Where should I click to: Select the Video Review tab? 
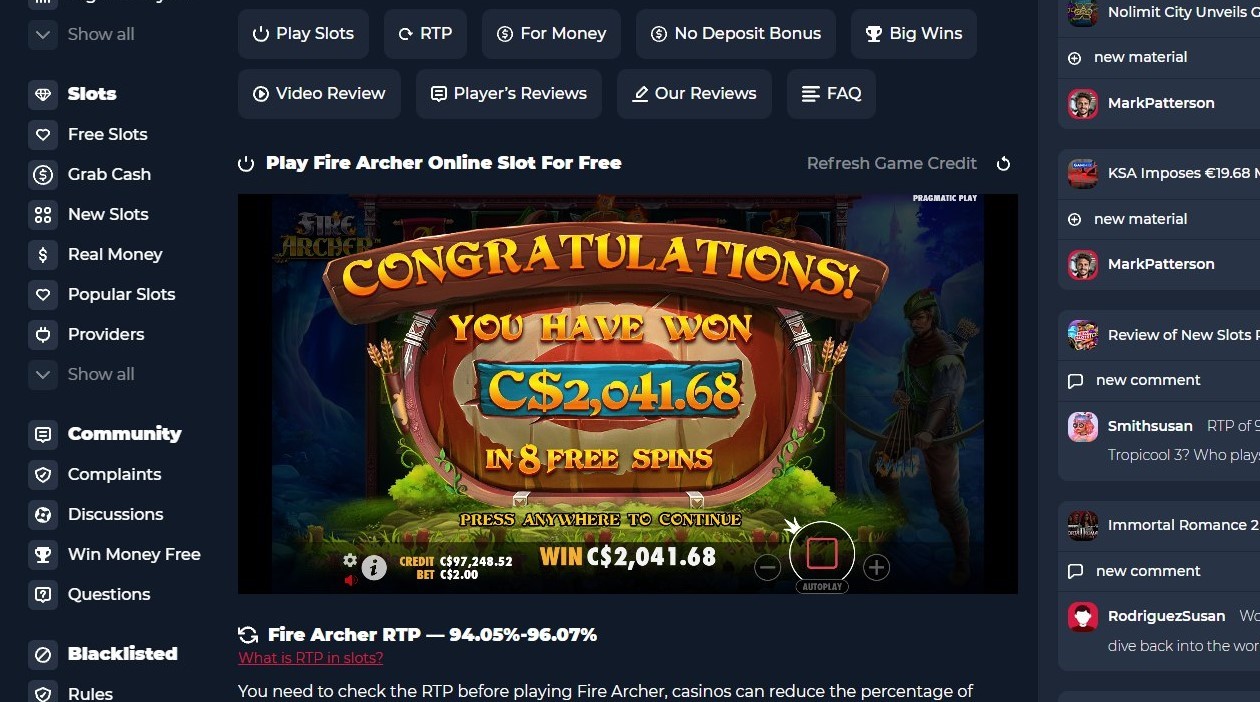pos(319,94)
